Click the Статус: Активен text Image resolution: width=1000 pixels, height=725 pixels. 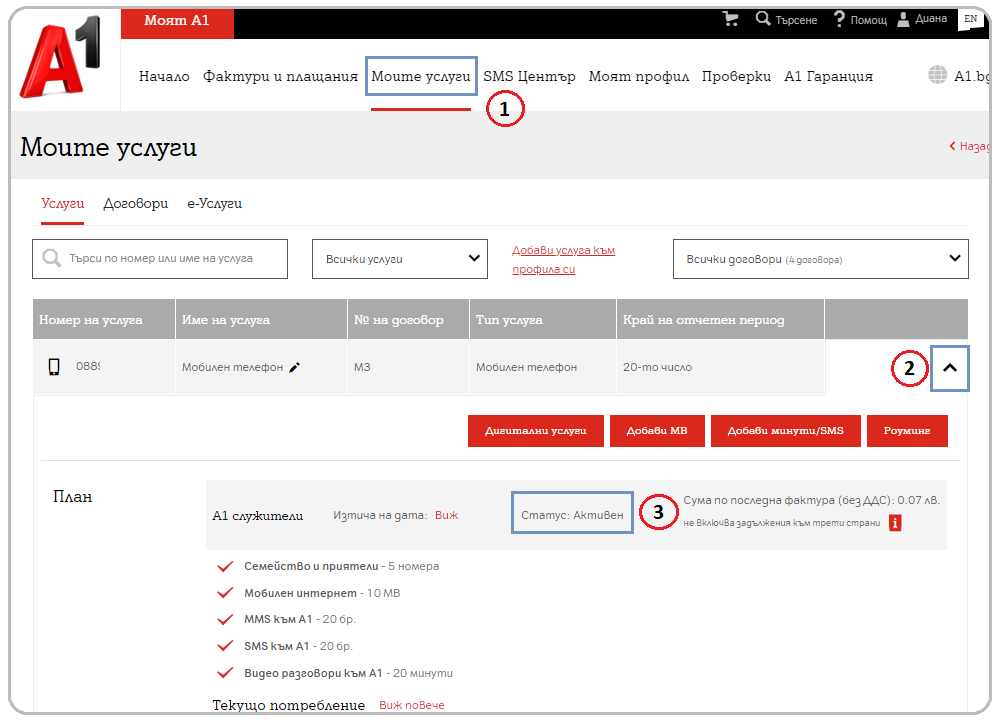(572, 515)
